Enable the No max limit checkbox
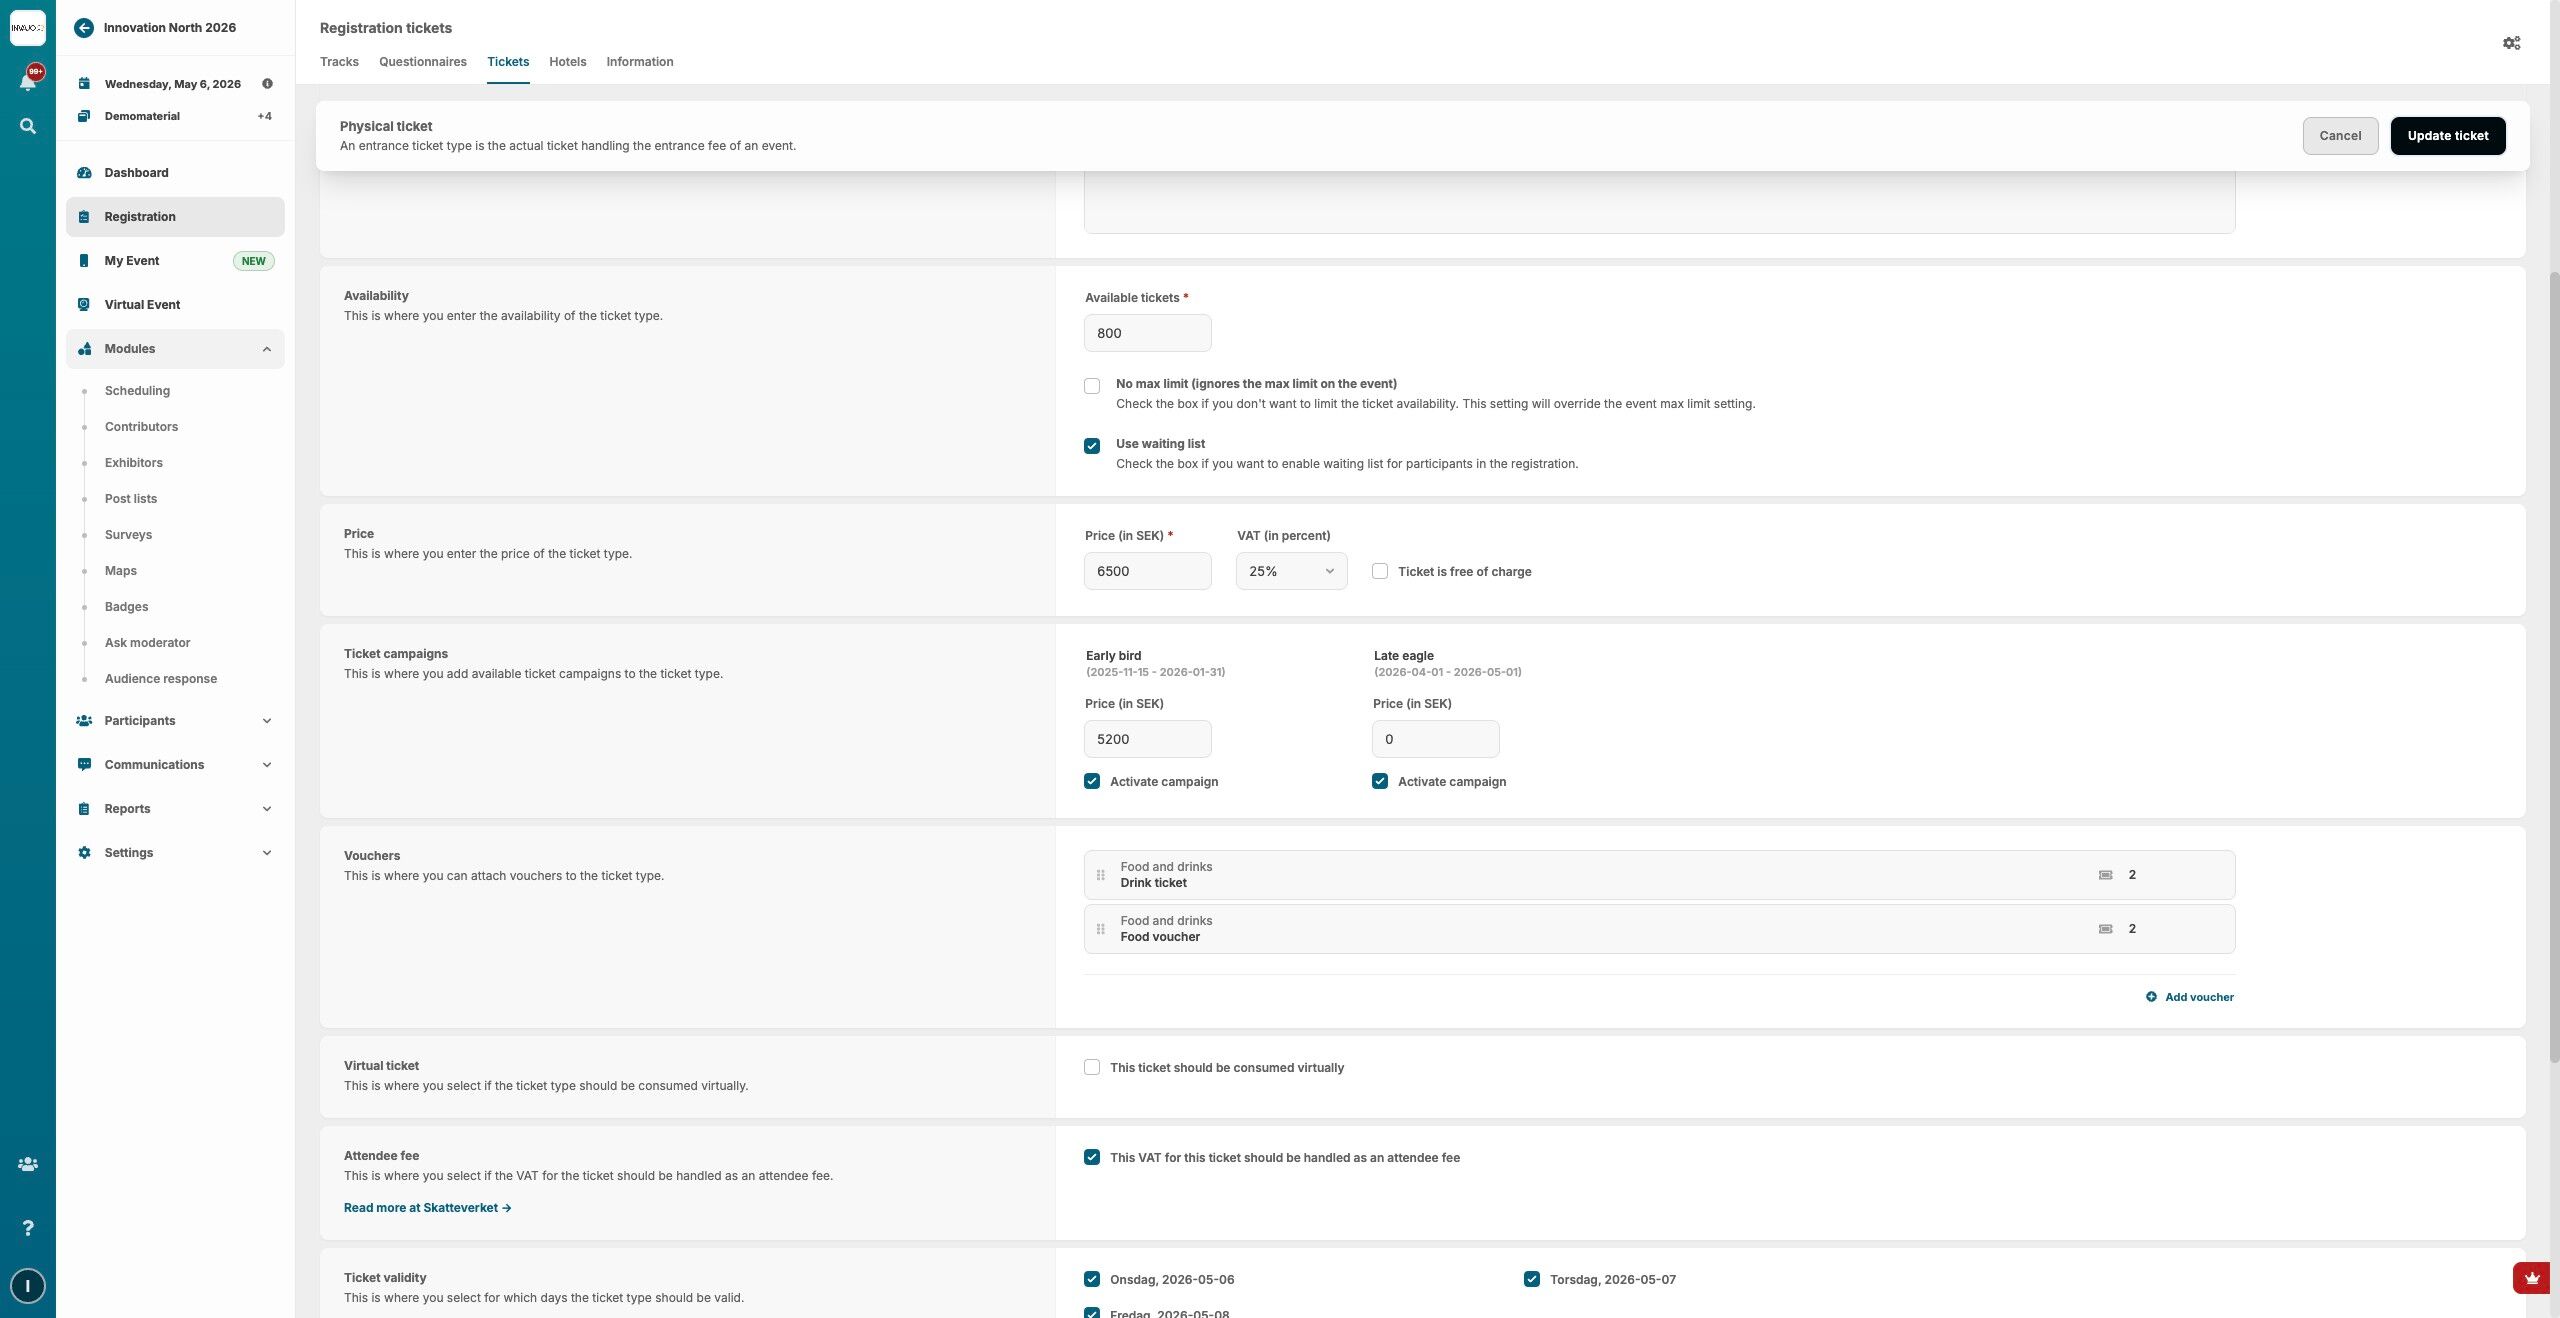The width and height of the screenshot is (2560, 1318). [1092, 386]
